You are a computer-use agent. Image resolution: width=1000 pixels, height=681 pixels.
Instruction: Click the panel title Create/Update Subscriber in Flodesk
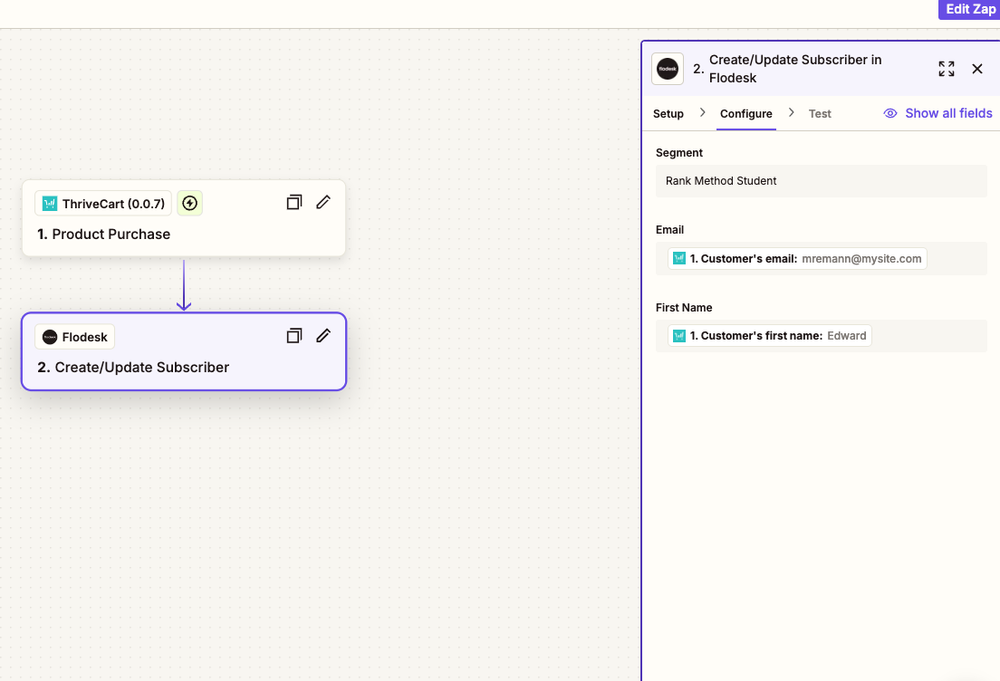795,69
